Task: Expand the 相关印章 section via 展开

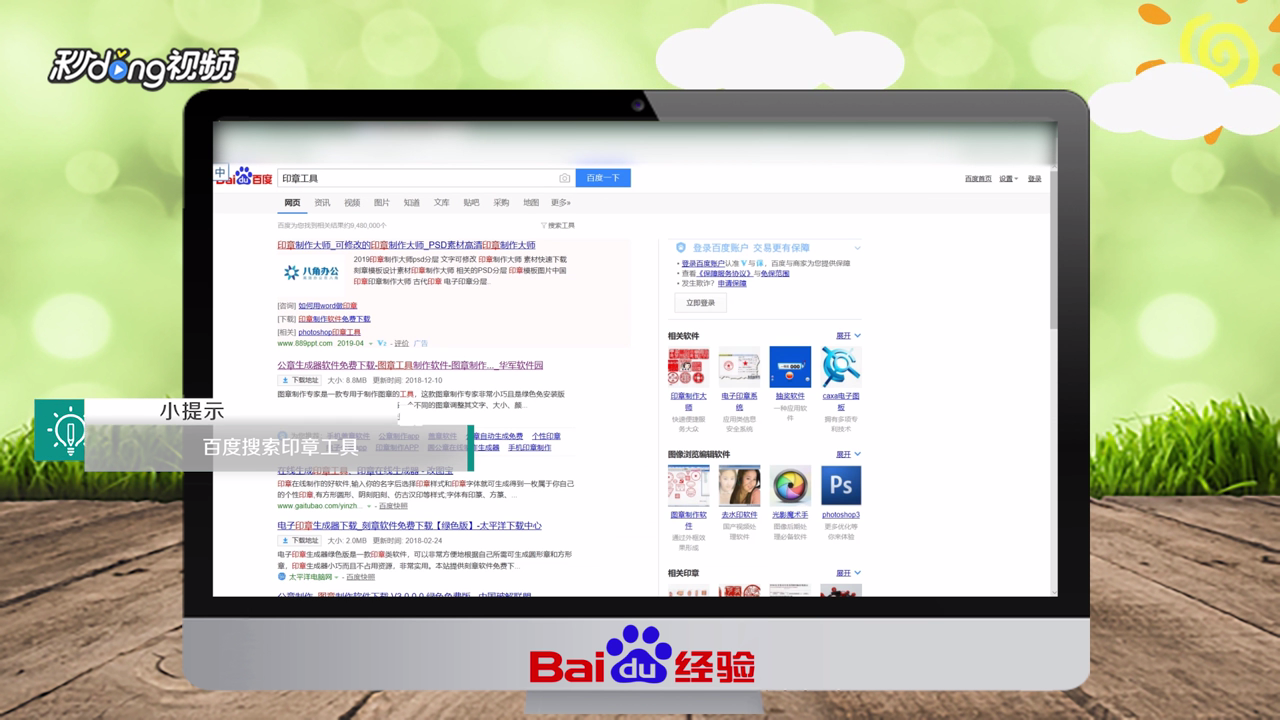Action: [848, 573]
